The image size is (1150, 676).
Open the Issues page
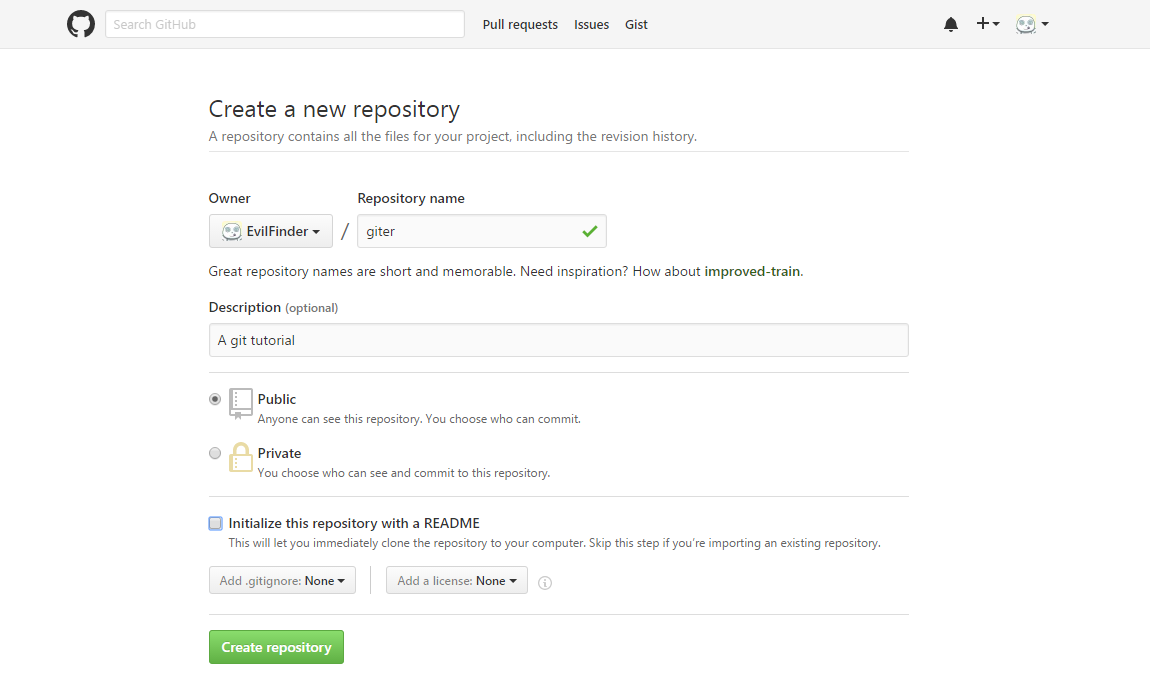pyautogui.click(x=591, y=24)
